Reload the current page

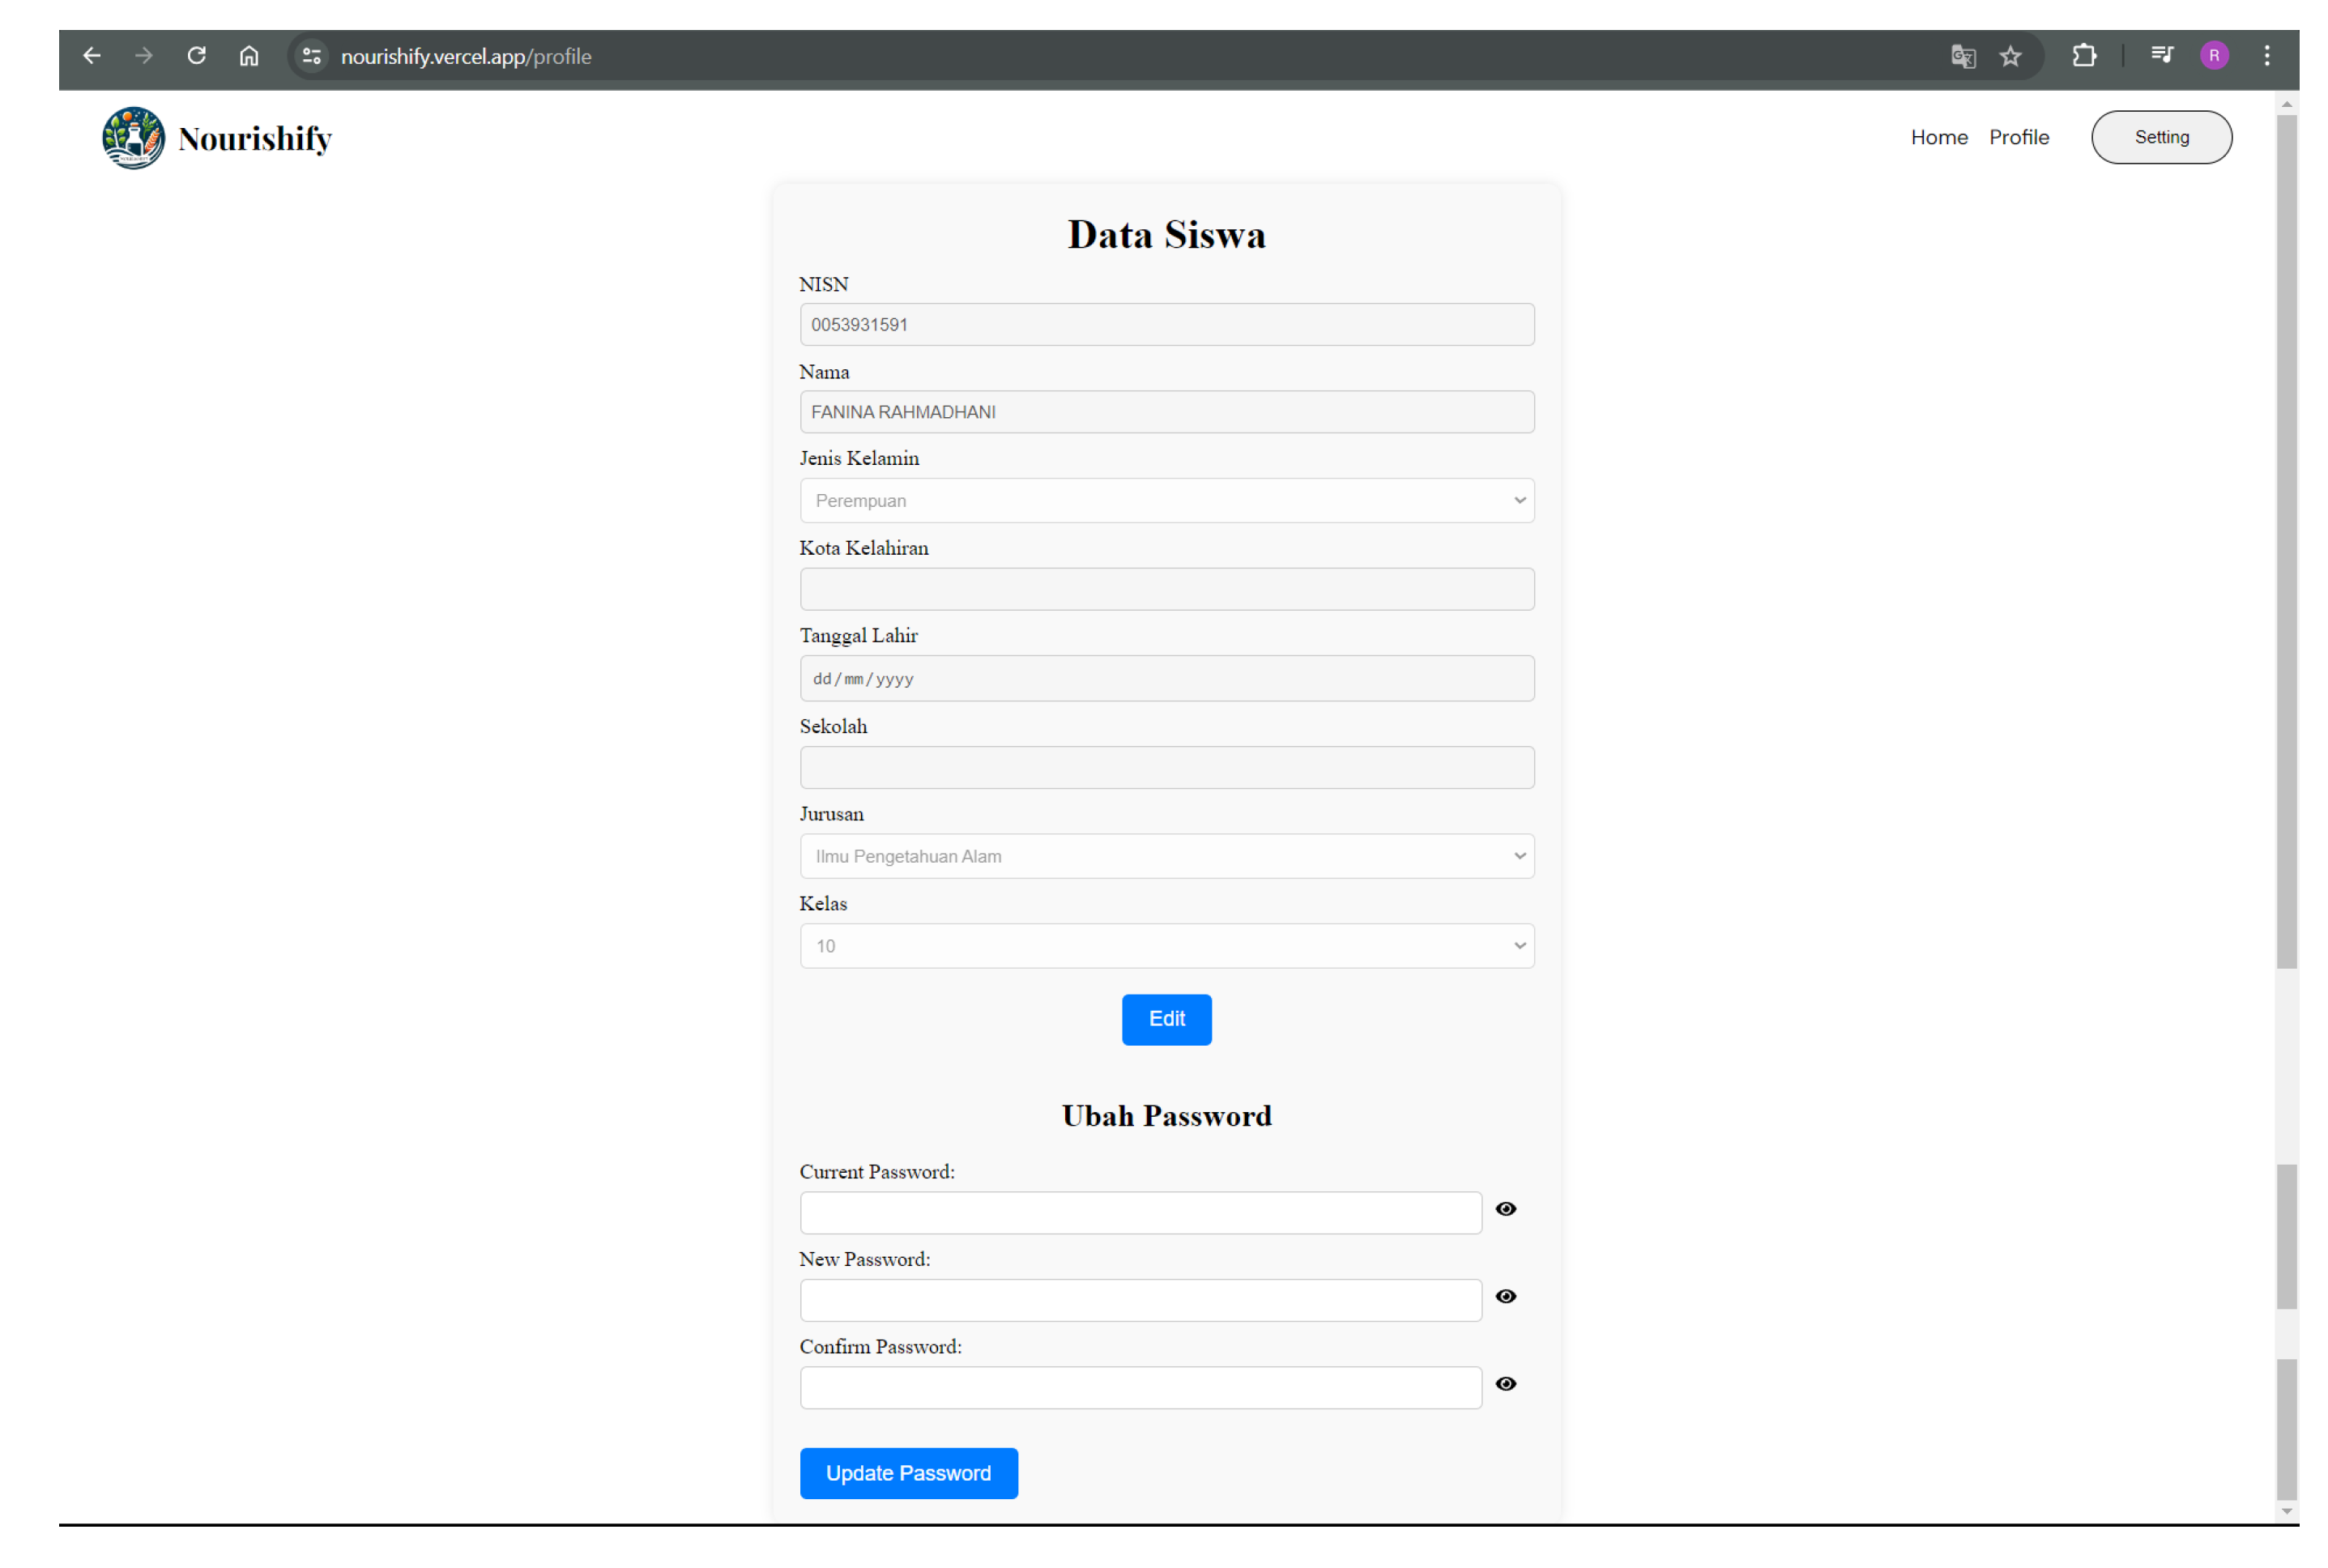(x=196, y=55)
